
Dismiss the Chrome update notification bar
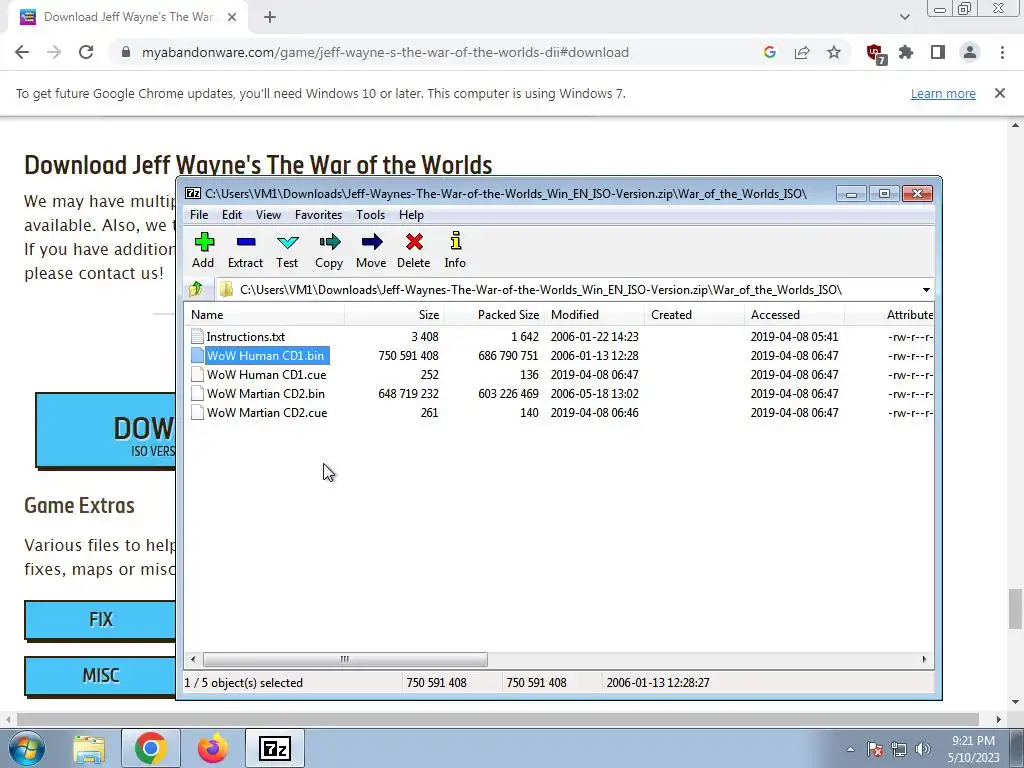click(1000, 93)
